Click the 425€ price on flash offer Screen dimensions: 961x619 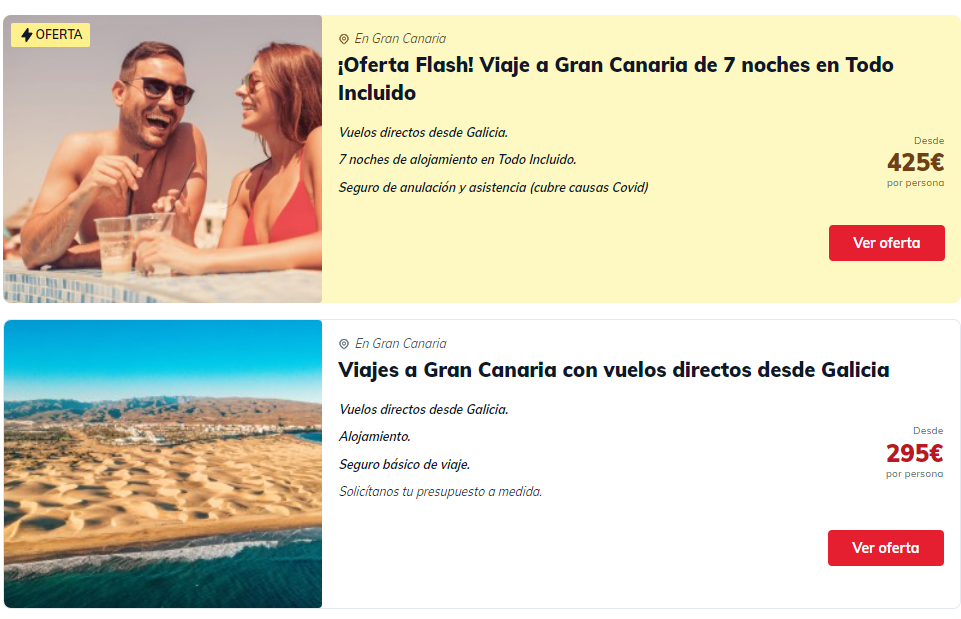916,162
